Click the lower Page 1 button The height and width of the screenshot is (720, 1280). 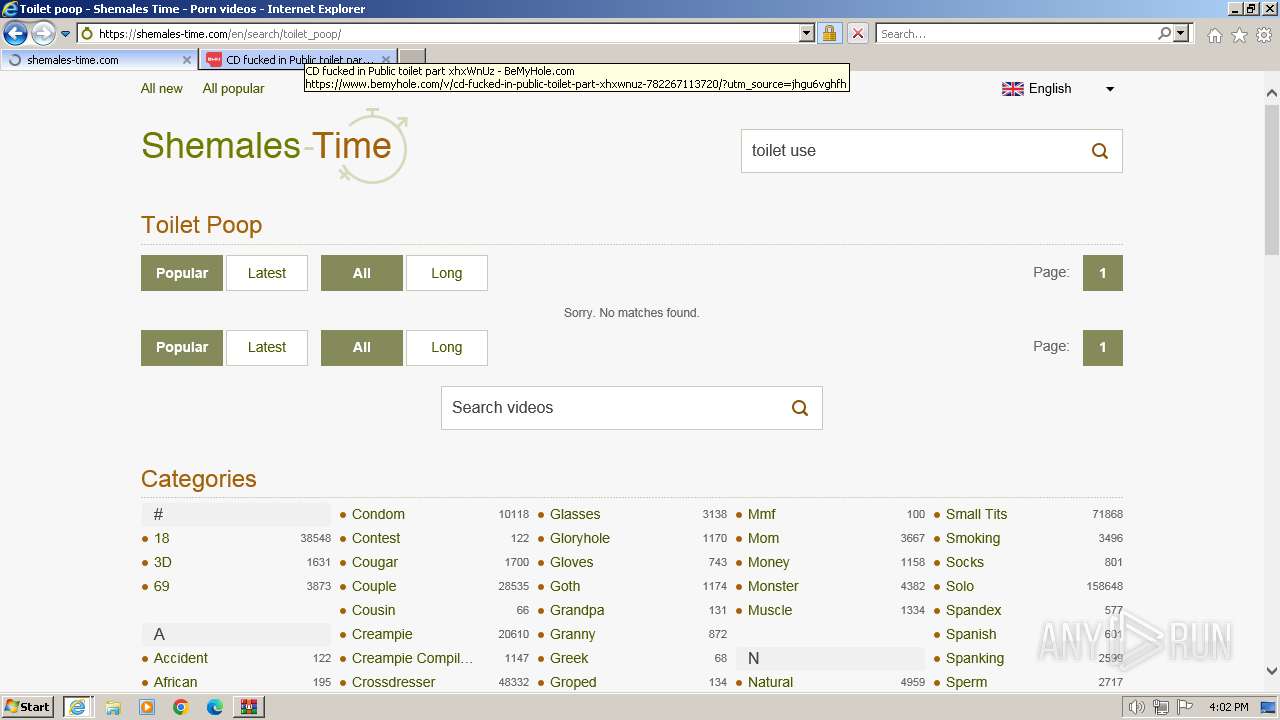1103,347
